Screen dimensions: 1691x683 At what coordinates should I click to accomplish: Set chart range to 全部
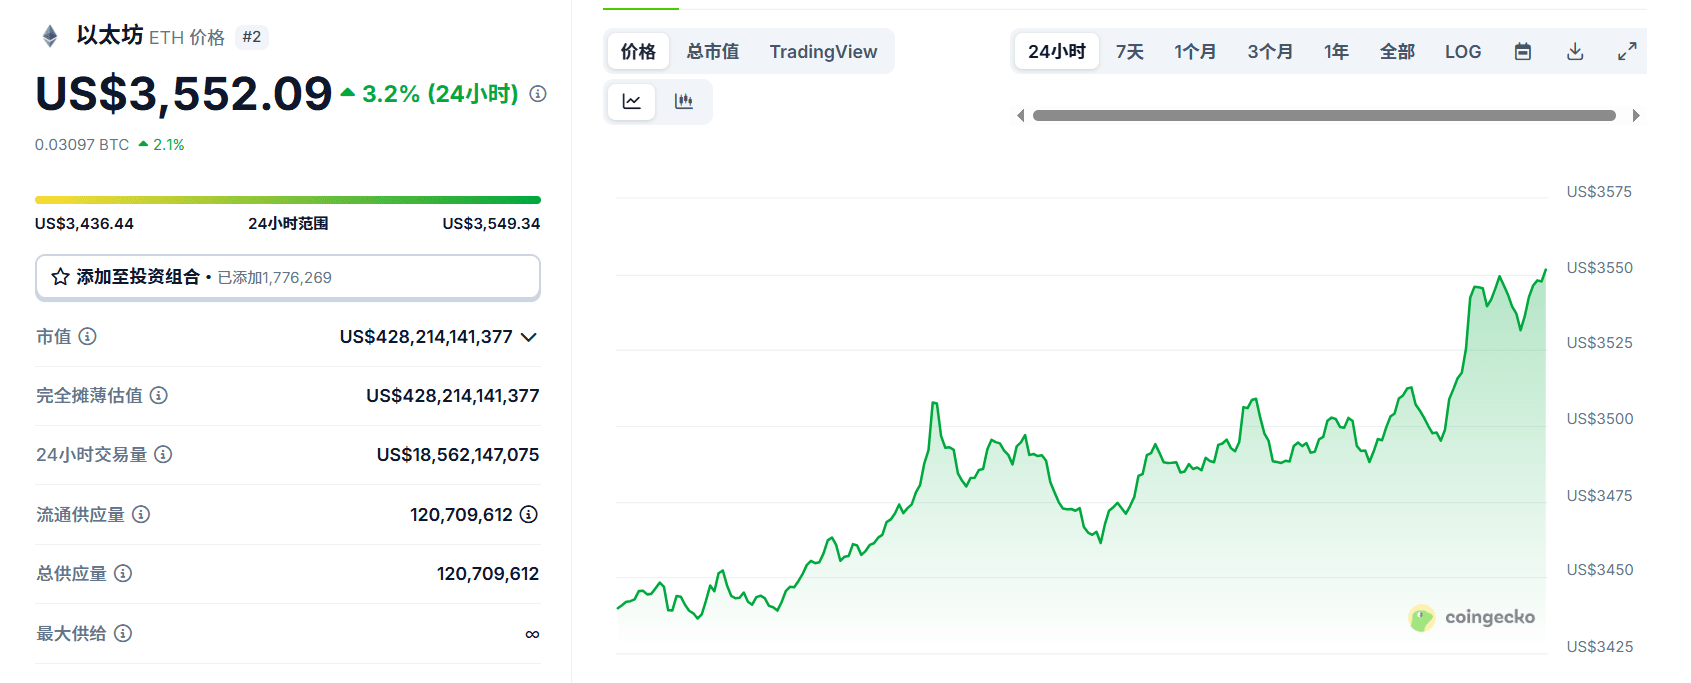coord(1397,51)
